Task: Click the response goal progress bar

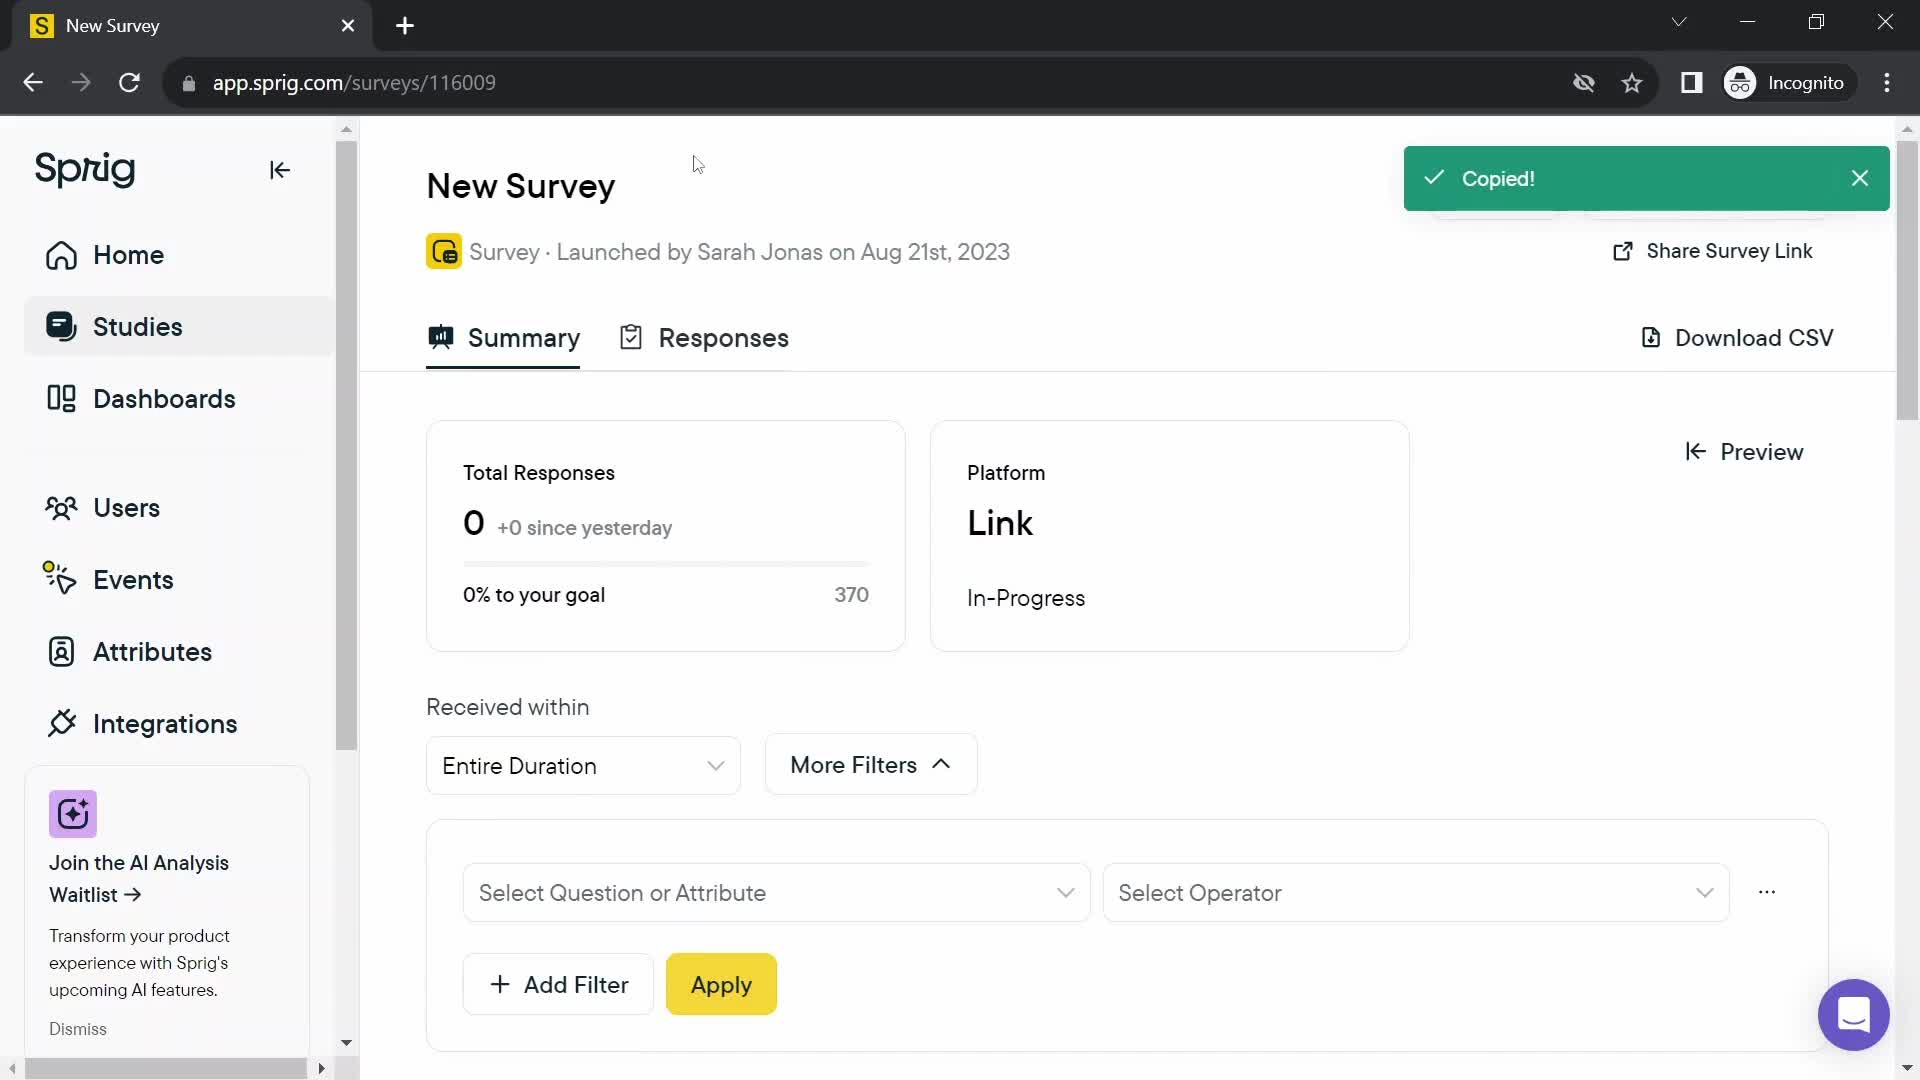Action: pos(666,564)
